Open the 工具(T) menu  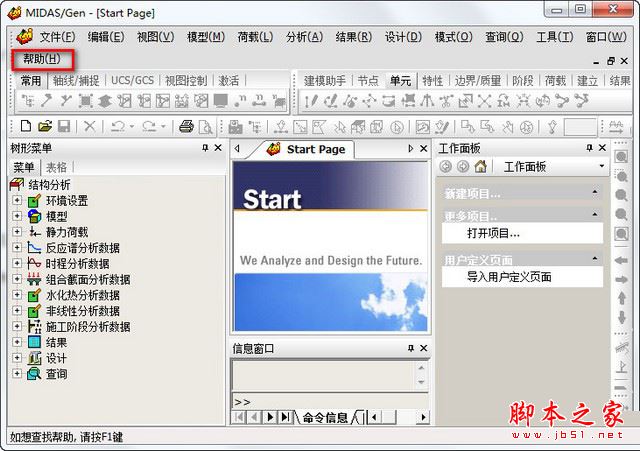pyautogui.click(x=554, y=37)
